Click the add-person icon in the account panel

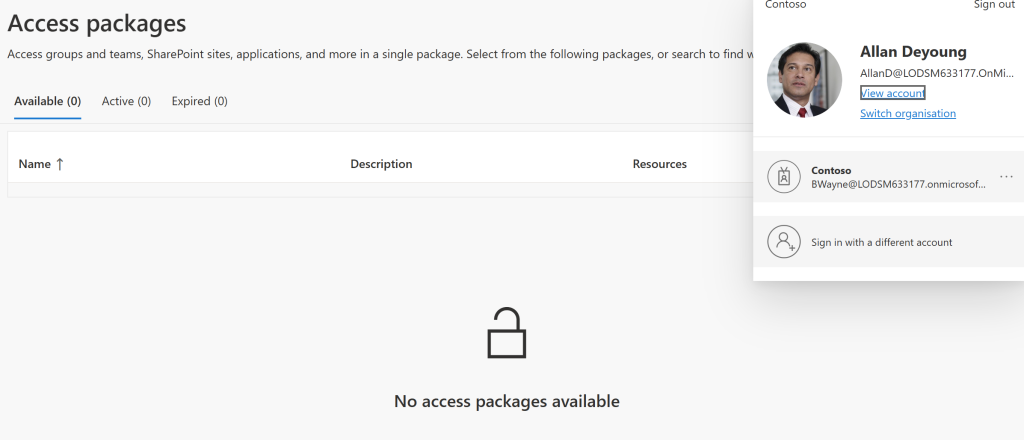[x=784, y=242]
